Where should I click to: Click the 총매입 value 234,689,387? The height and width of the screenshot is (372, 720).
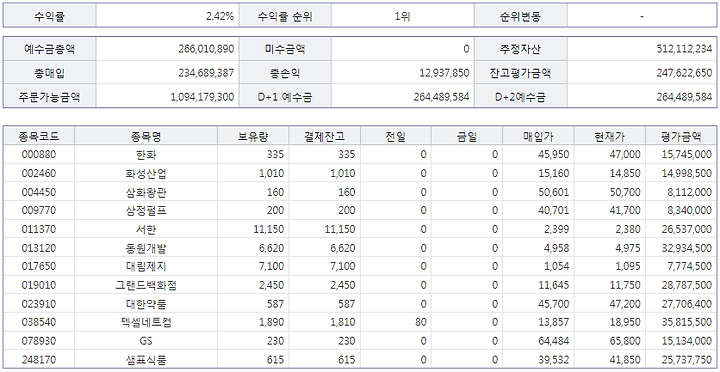coord(206,73)
